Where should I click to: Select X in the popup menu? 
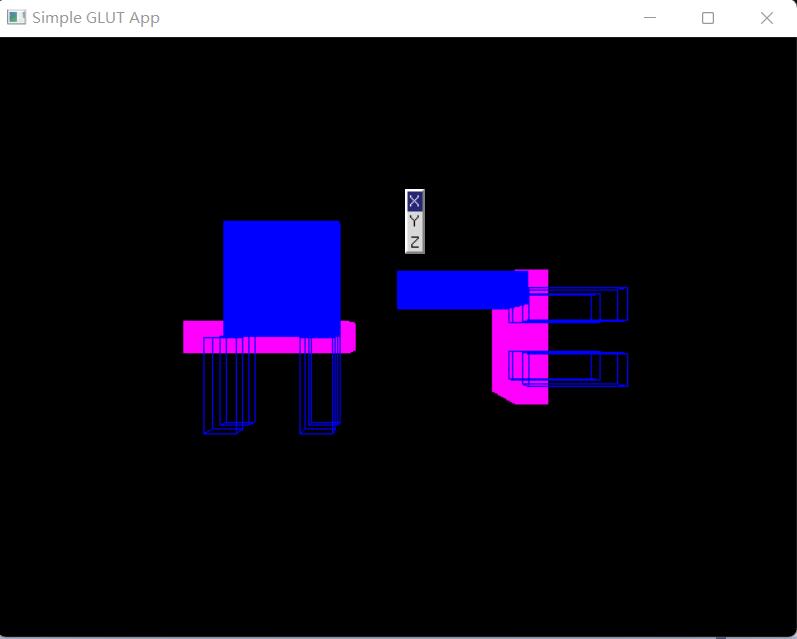[x=415, y=201]
